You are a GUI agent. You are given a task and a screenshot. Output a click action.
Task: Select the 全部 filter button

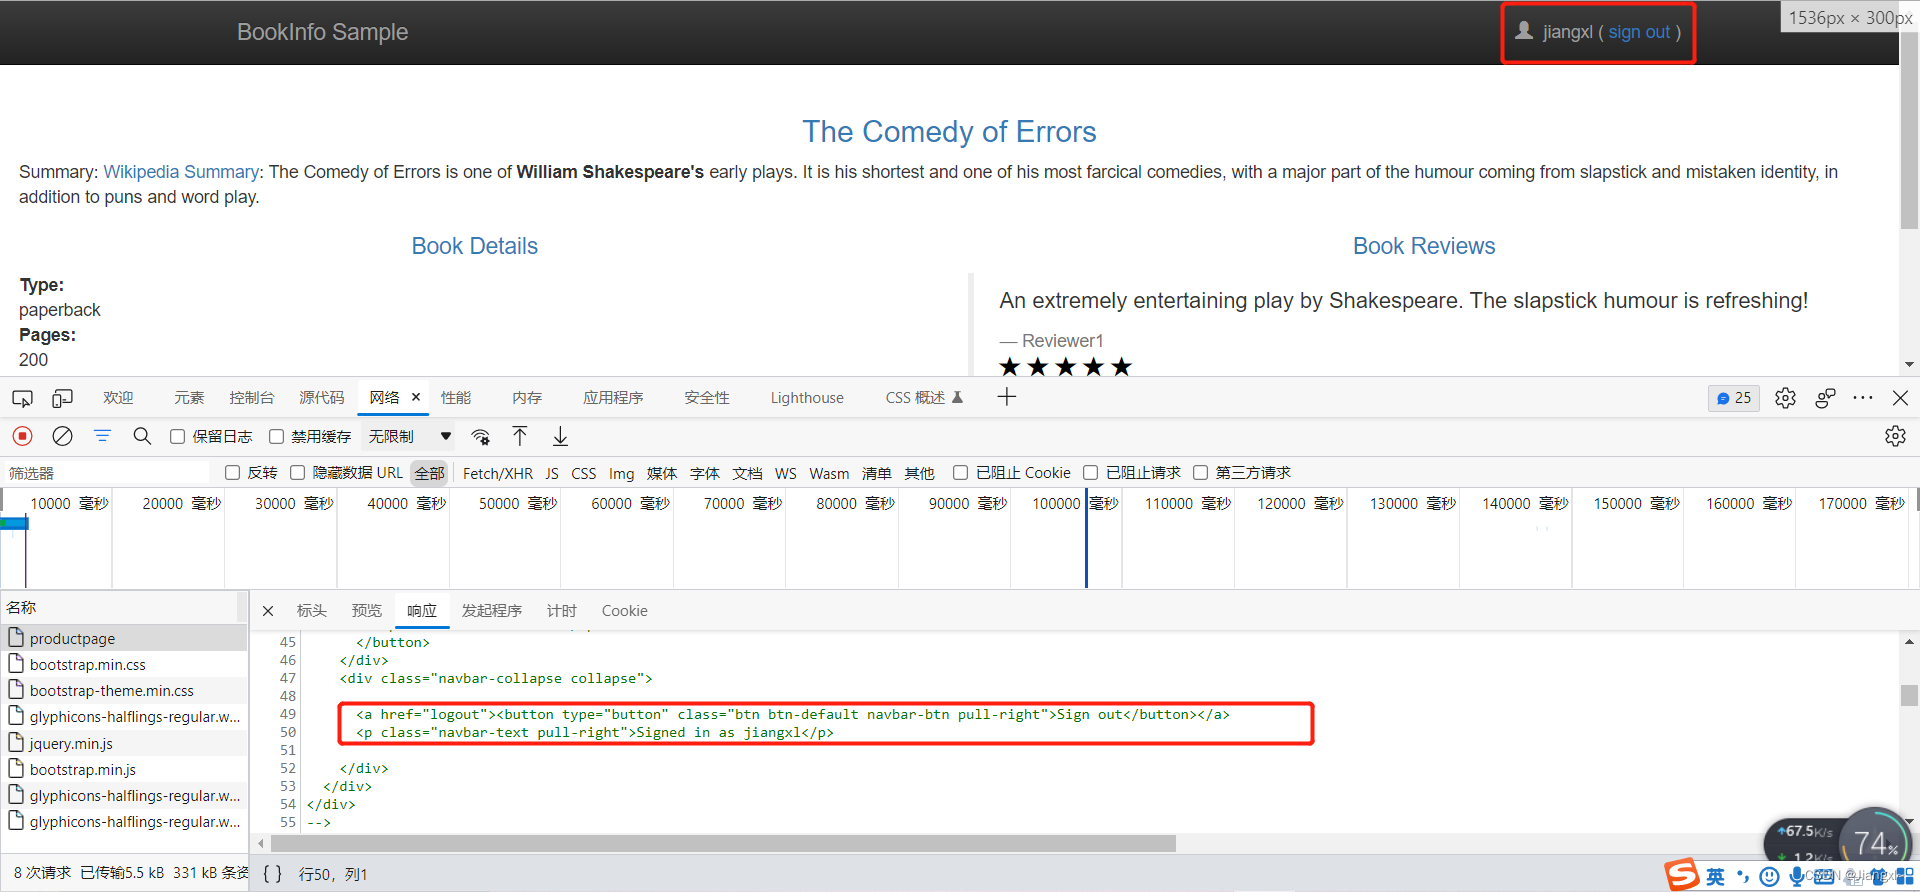(429, 473)
